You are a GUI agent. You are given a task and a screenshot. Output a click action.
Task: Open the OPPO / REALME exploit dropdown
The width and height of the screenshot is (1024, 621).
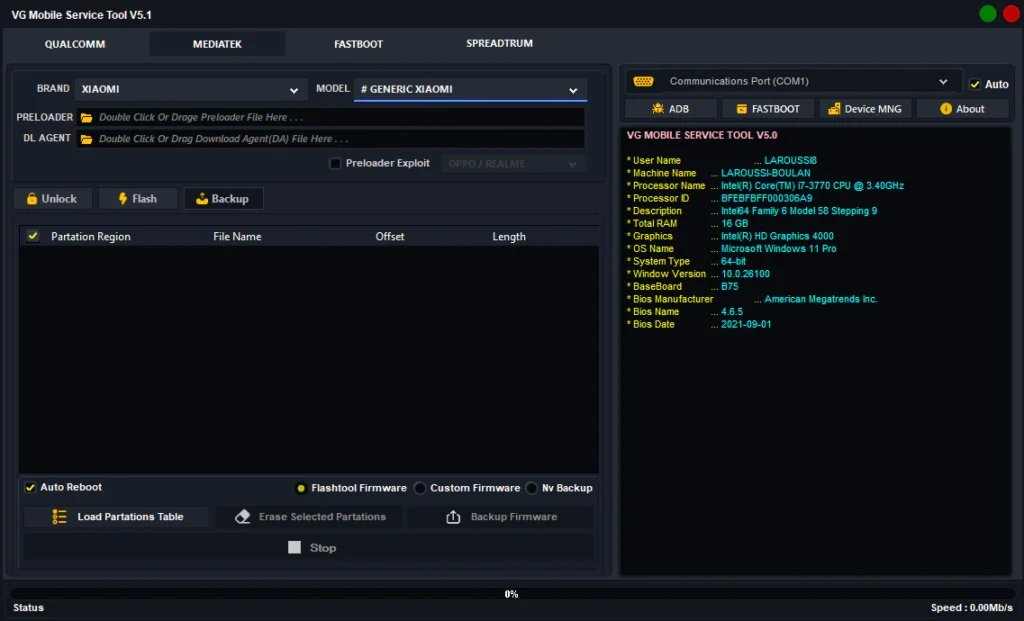[513, 164]
